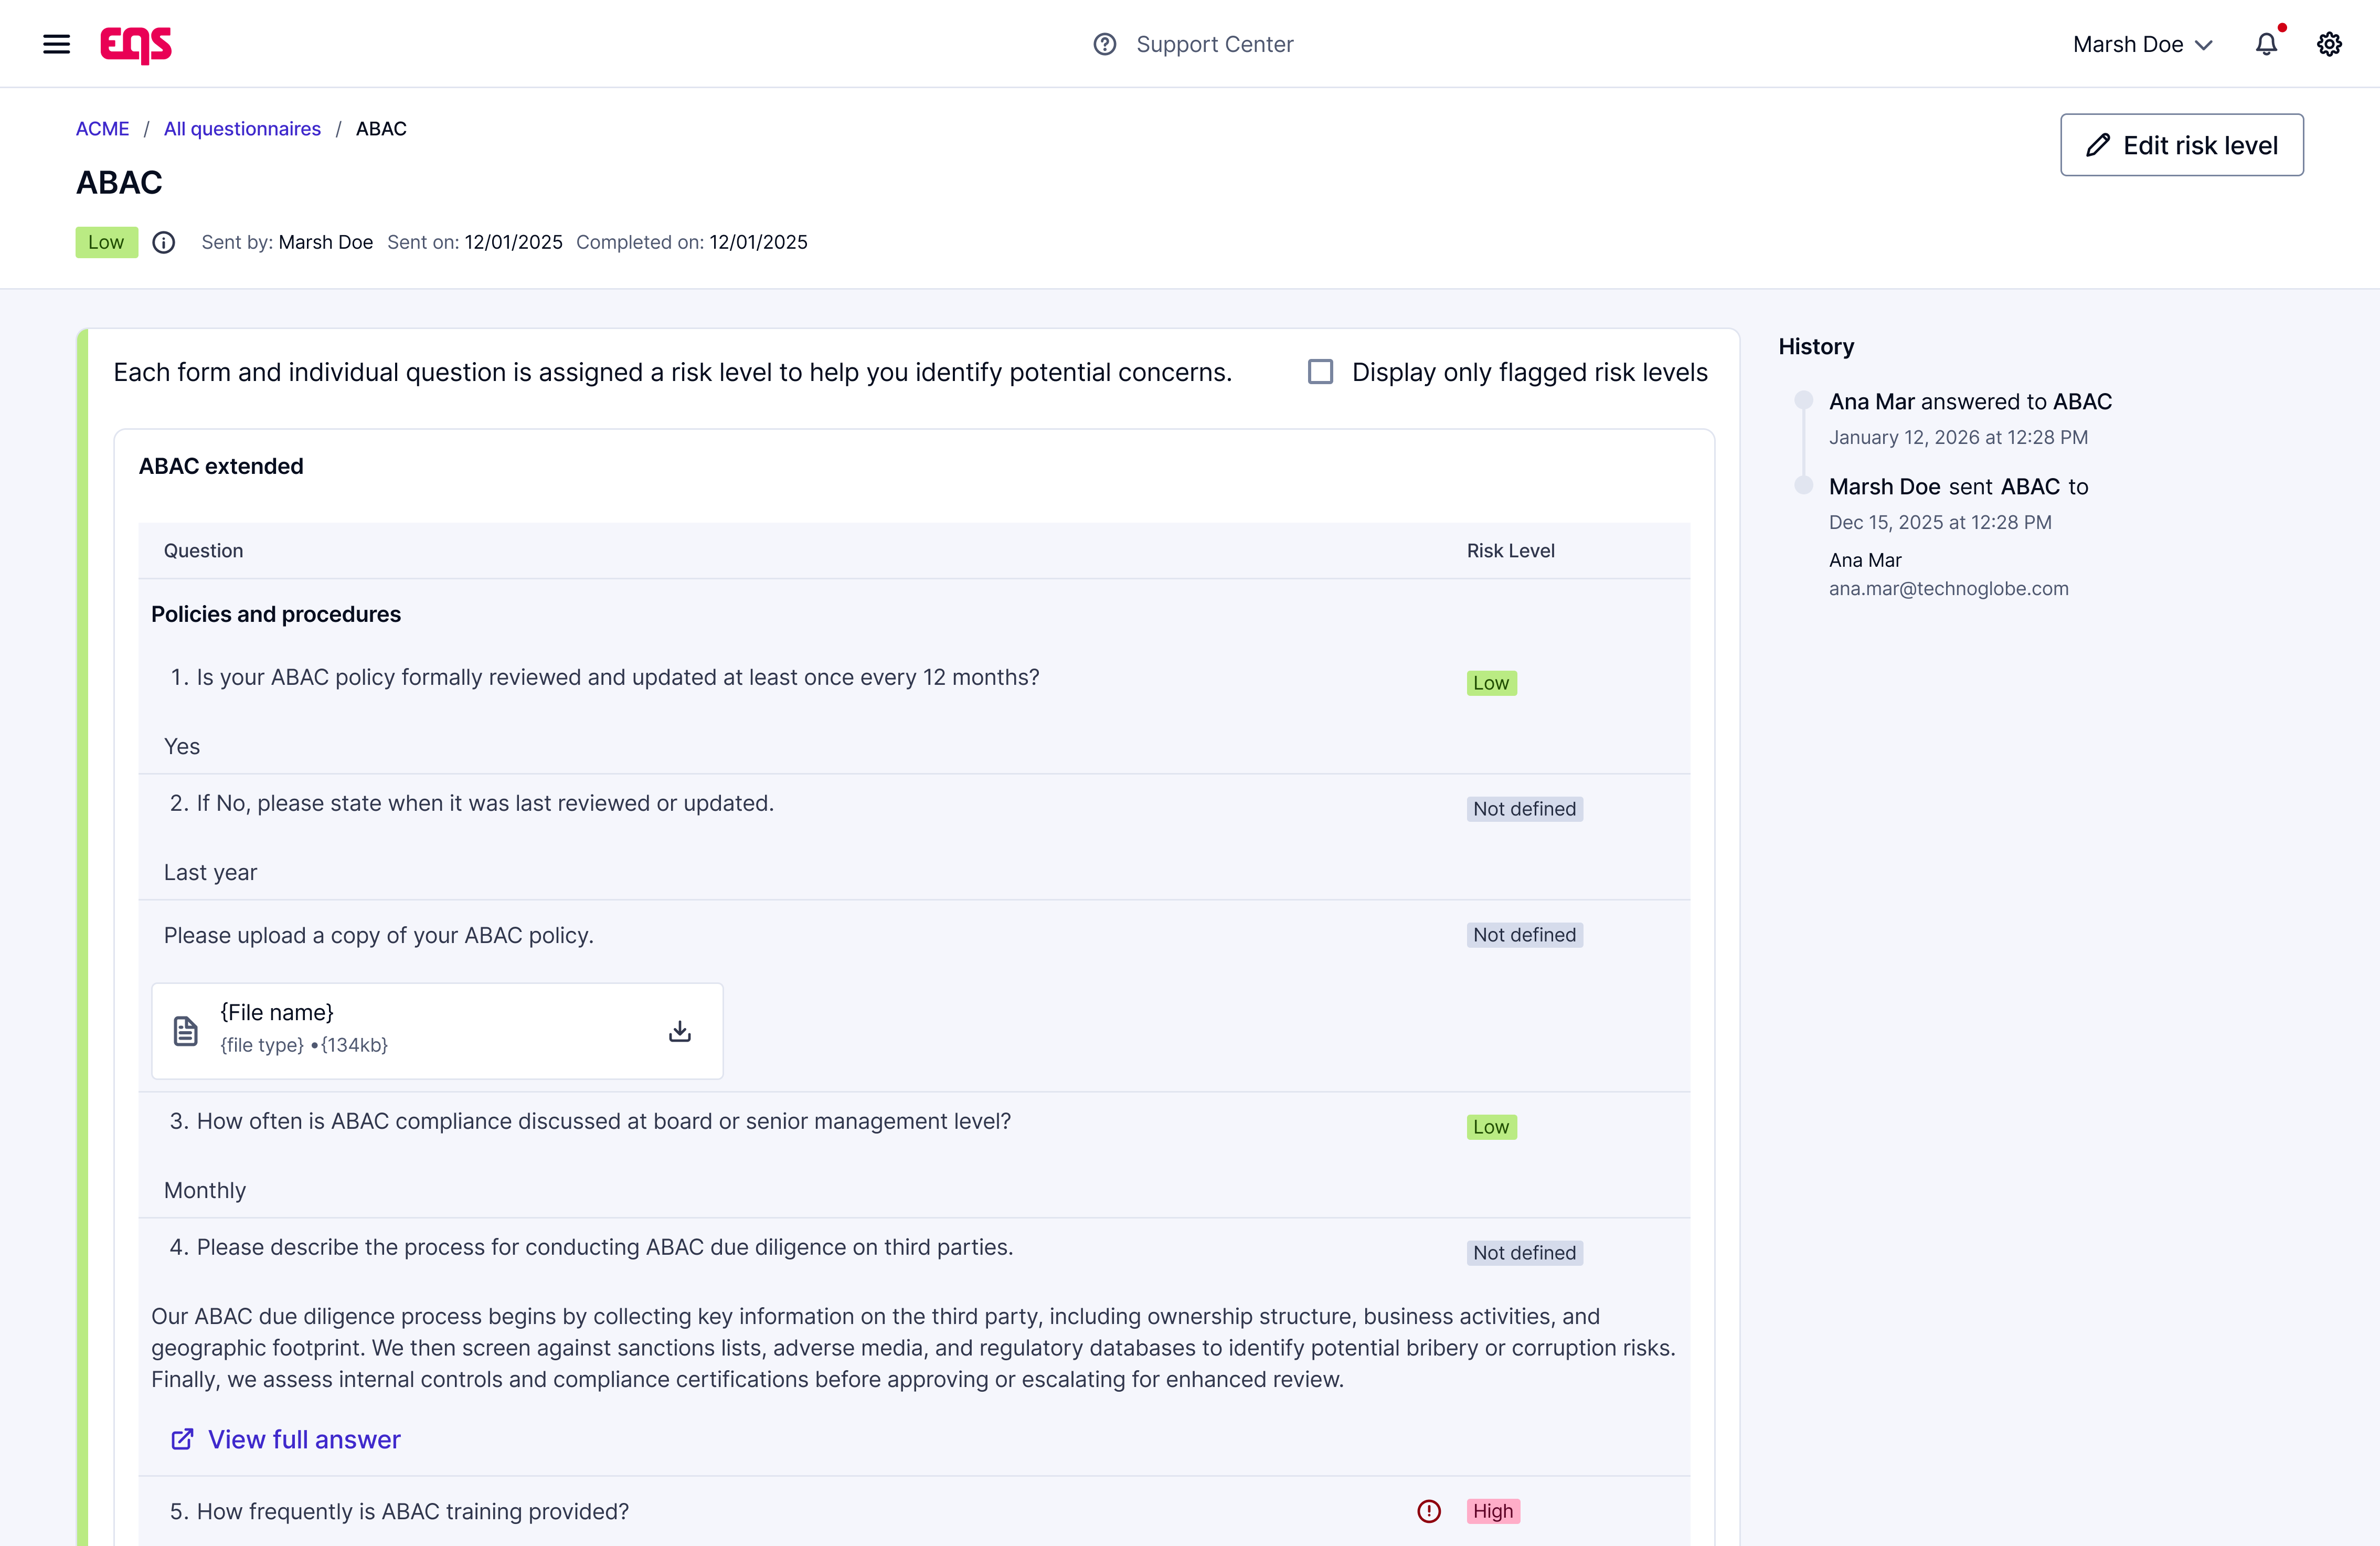Viewport: 2380px width, 1546px height.
Task: Click the High badge for question 5
Action: [x=1493, y=1511]
